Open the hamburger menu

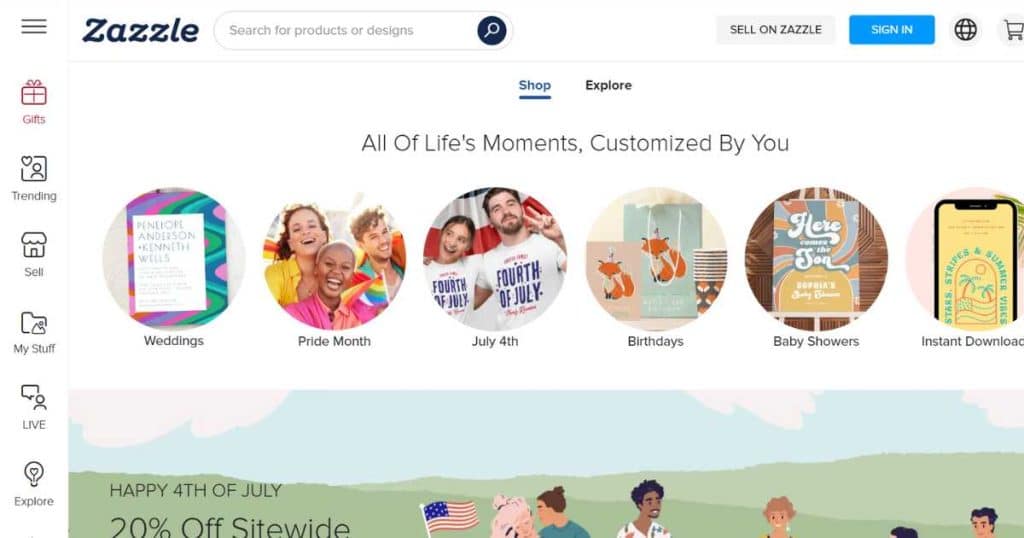tap(34, 27)
